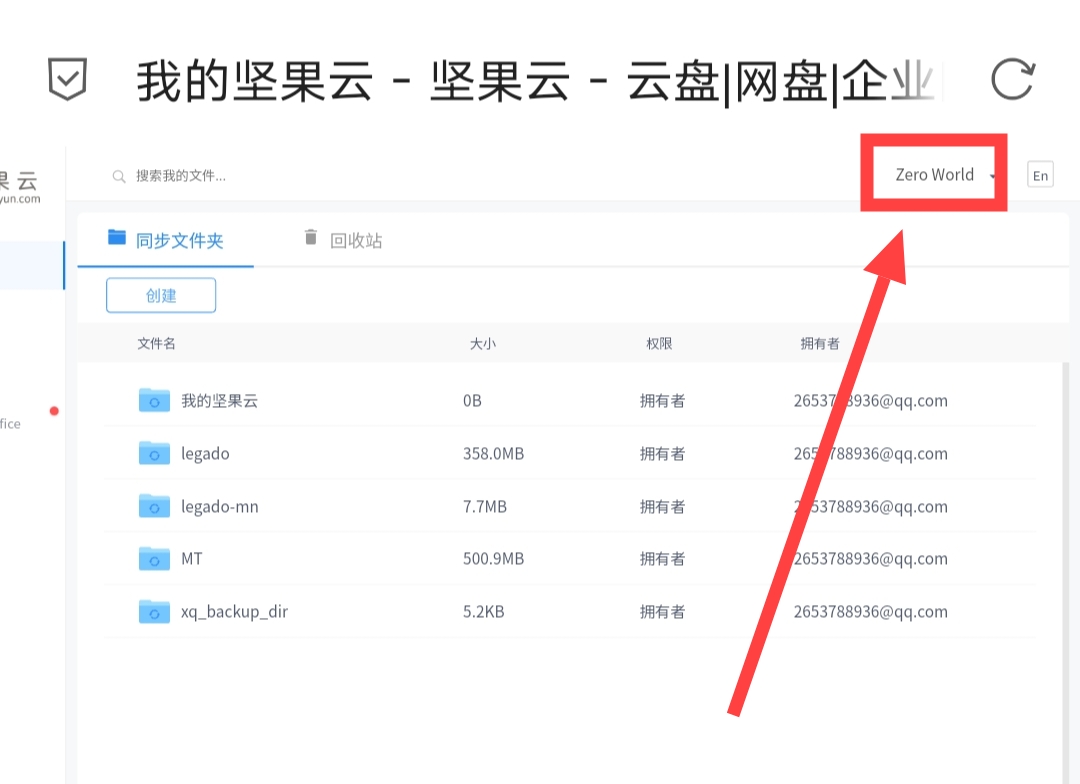Click the shield icon in browser bar
Screen dimensions: 1080x784
click(68, 79)
